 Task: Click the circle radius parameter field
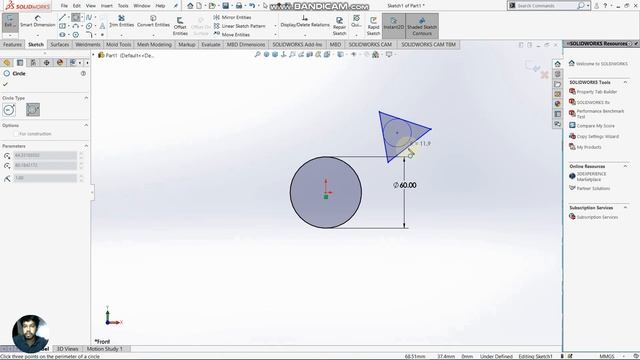(45, 178)
